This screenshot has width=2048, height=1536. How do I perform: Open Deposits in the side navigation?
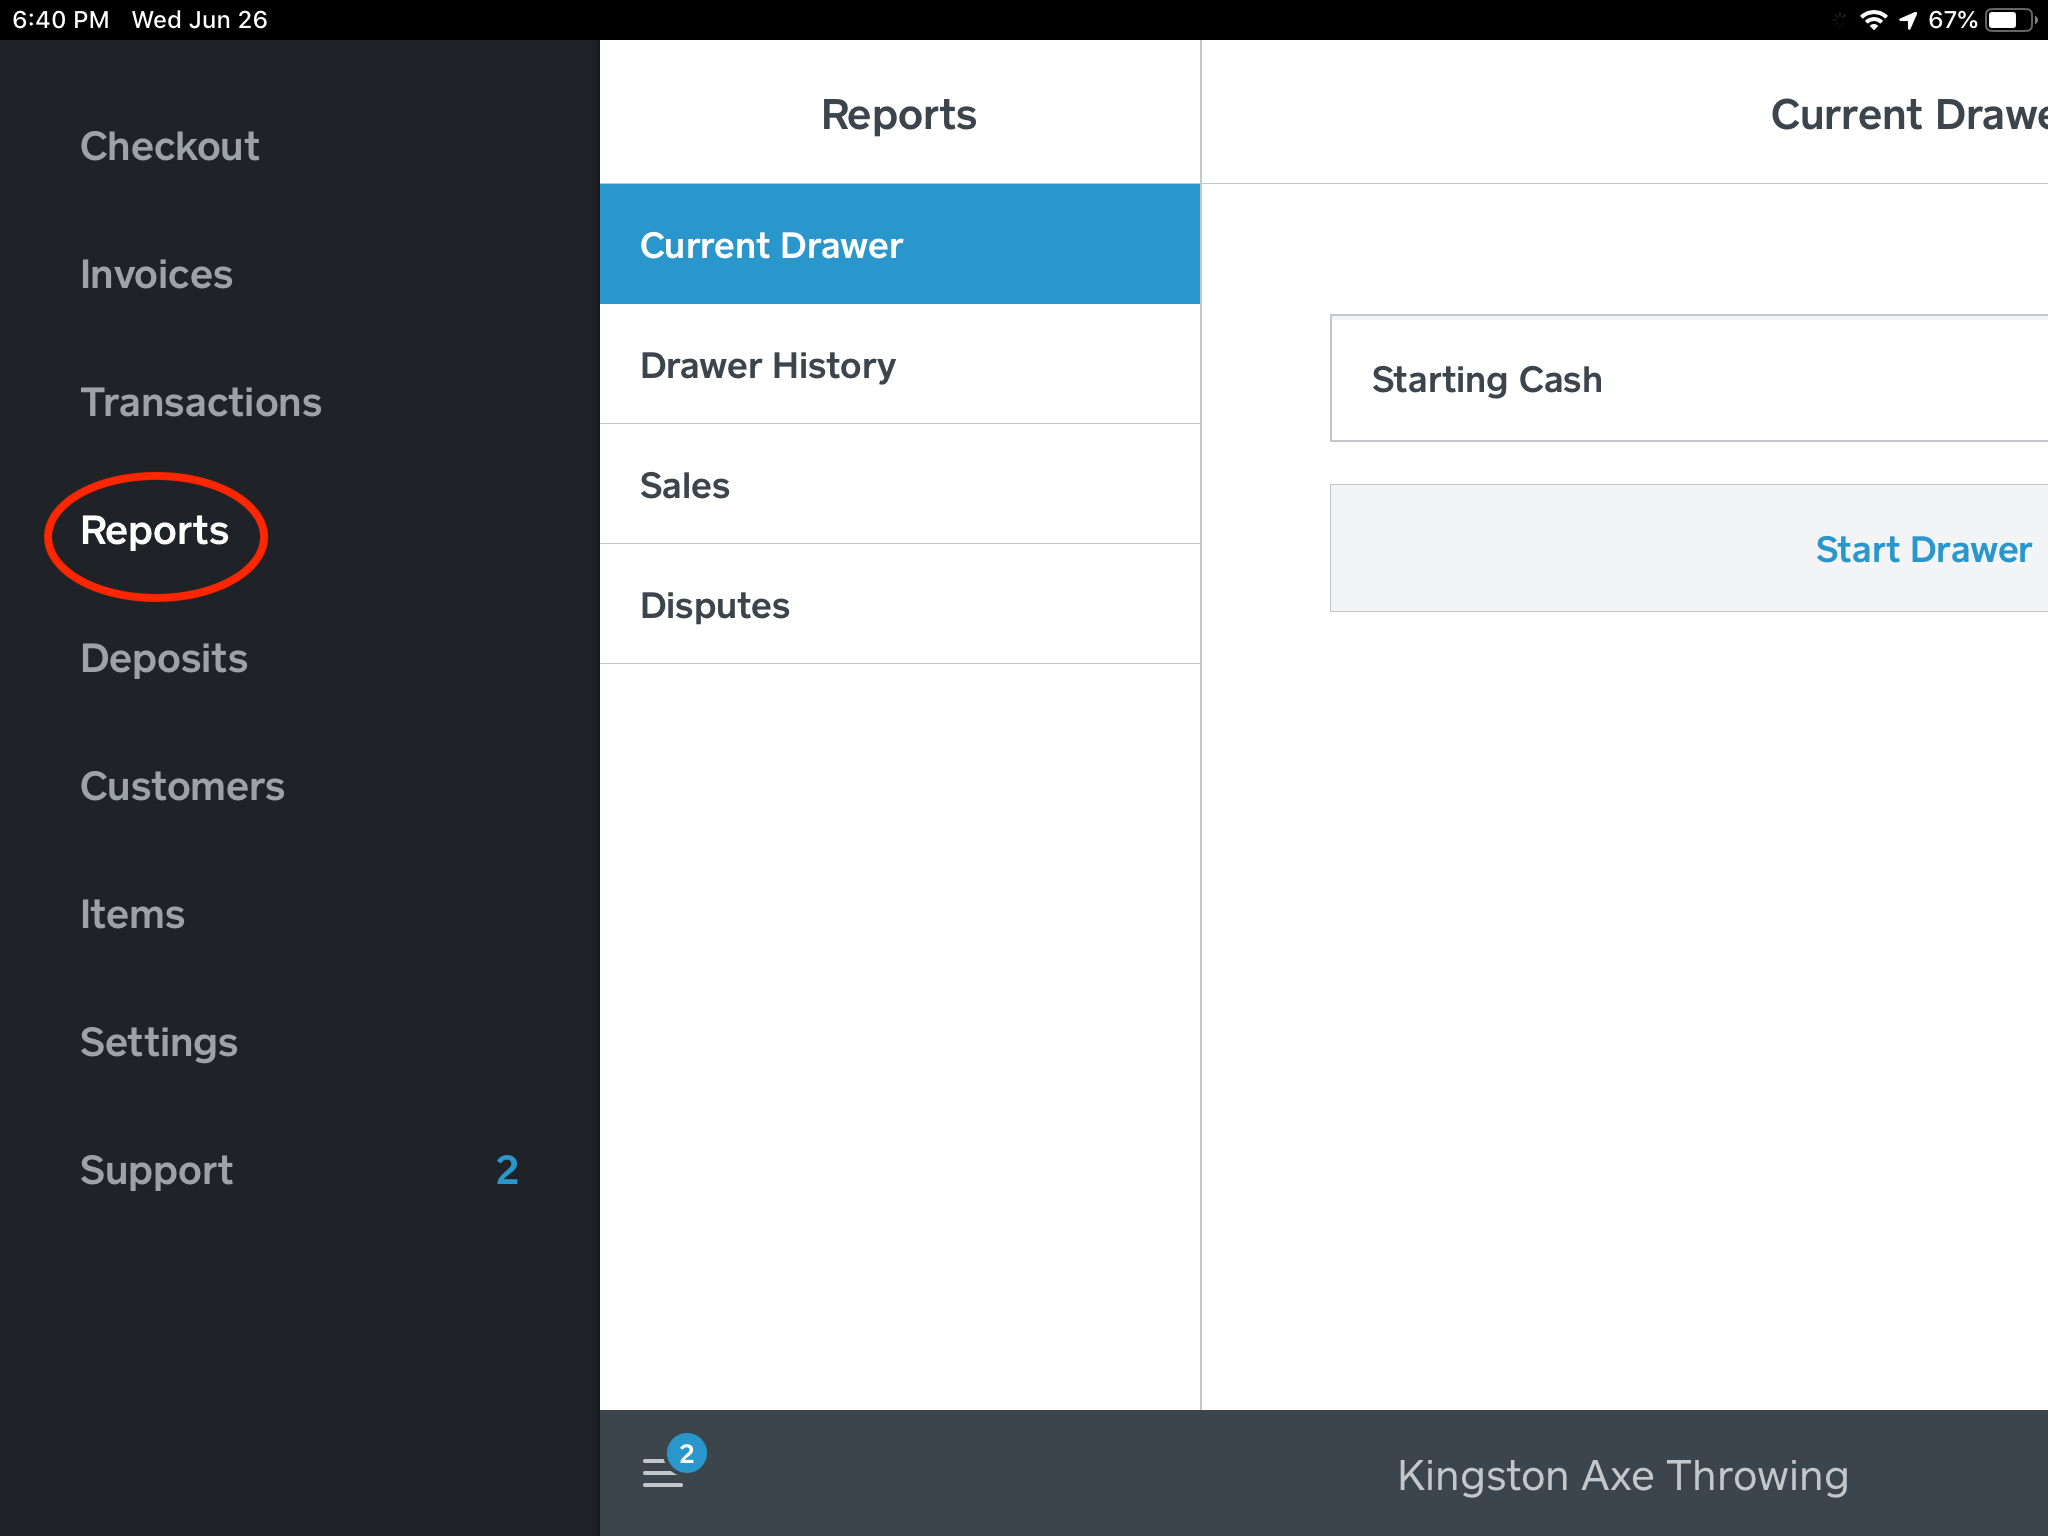164,659
